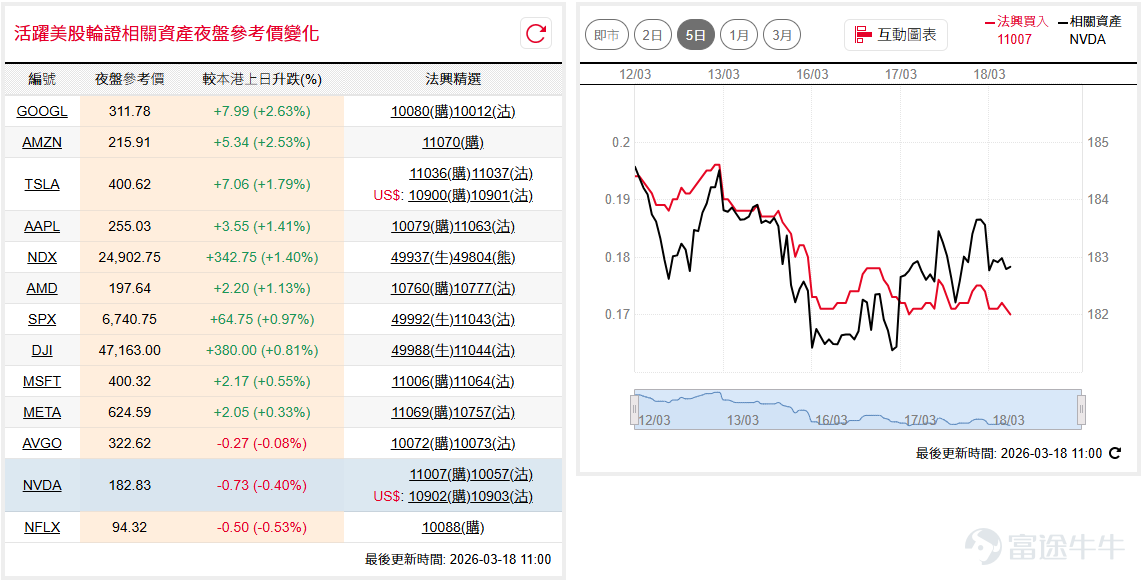Open NVDA put warrant 10057
The image size is (1145, 583).
click(x=502, y=474)
